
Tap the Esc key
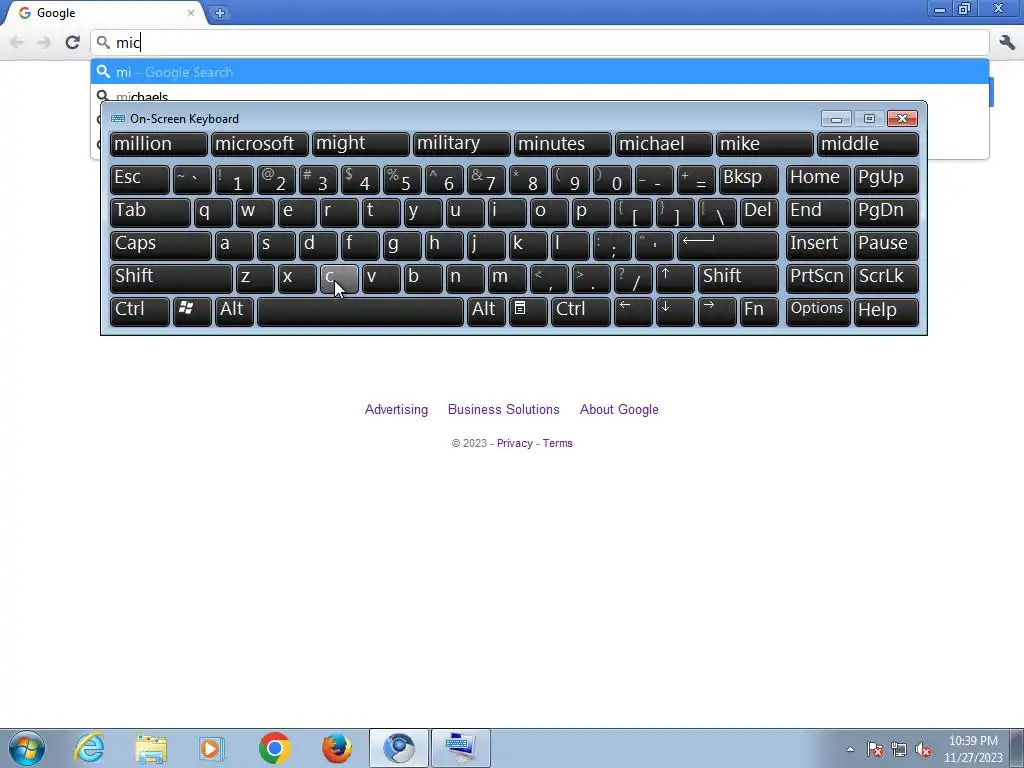[x=140, y=180]
